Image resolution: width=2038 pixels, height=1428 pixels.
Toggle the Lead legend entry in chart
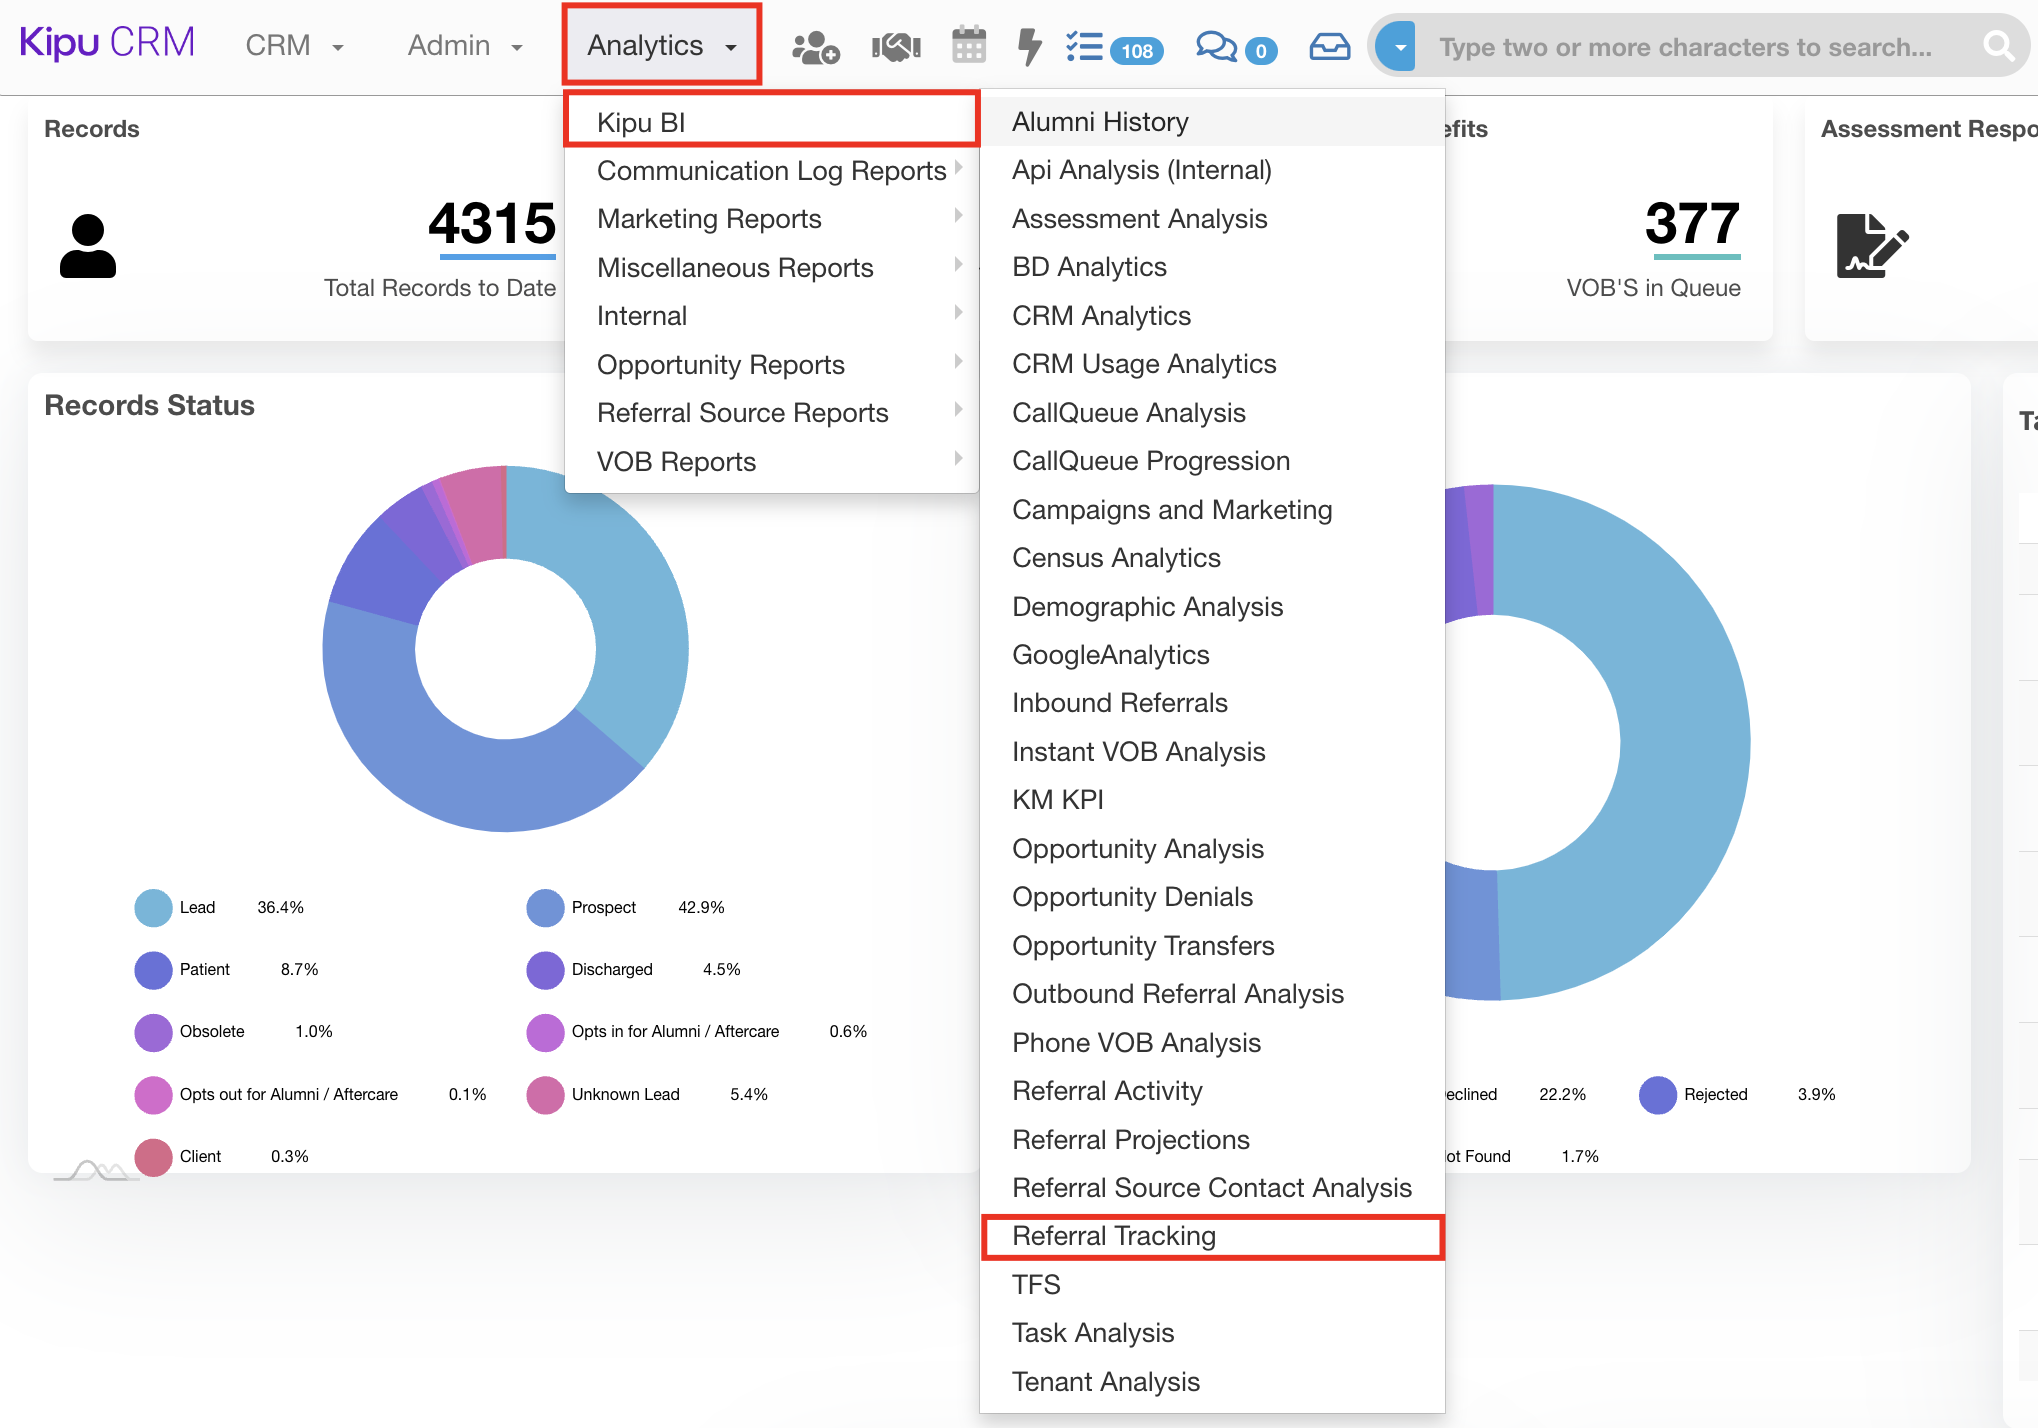click(x=196, y=907)
